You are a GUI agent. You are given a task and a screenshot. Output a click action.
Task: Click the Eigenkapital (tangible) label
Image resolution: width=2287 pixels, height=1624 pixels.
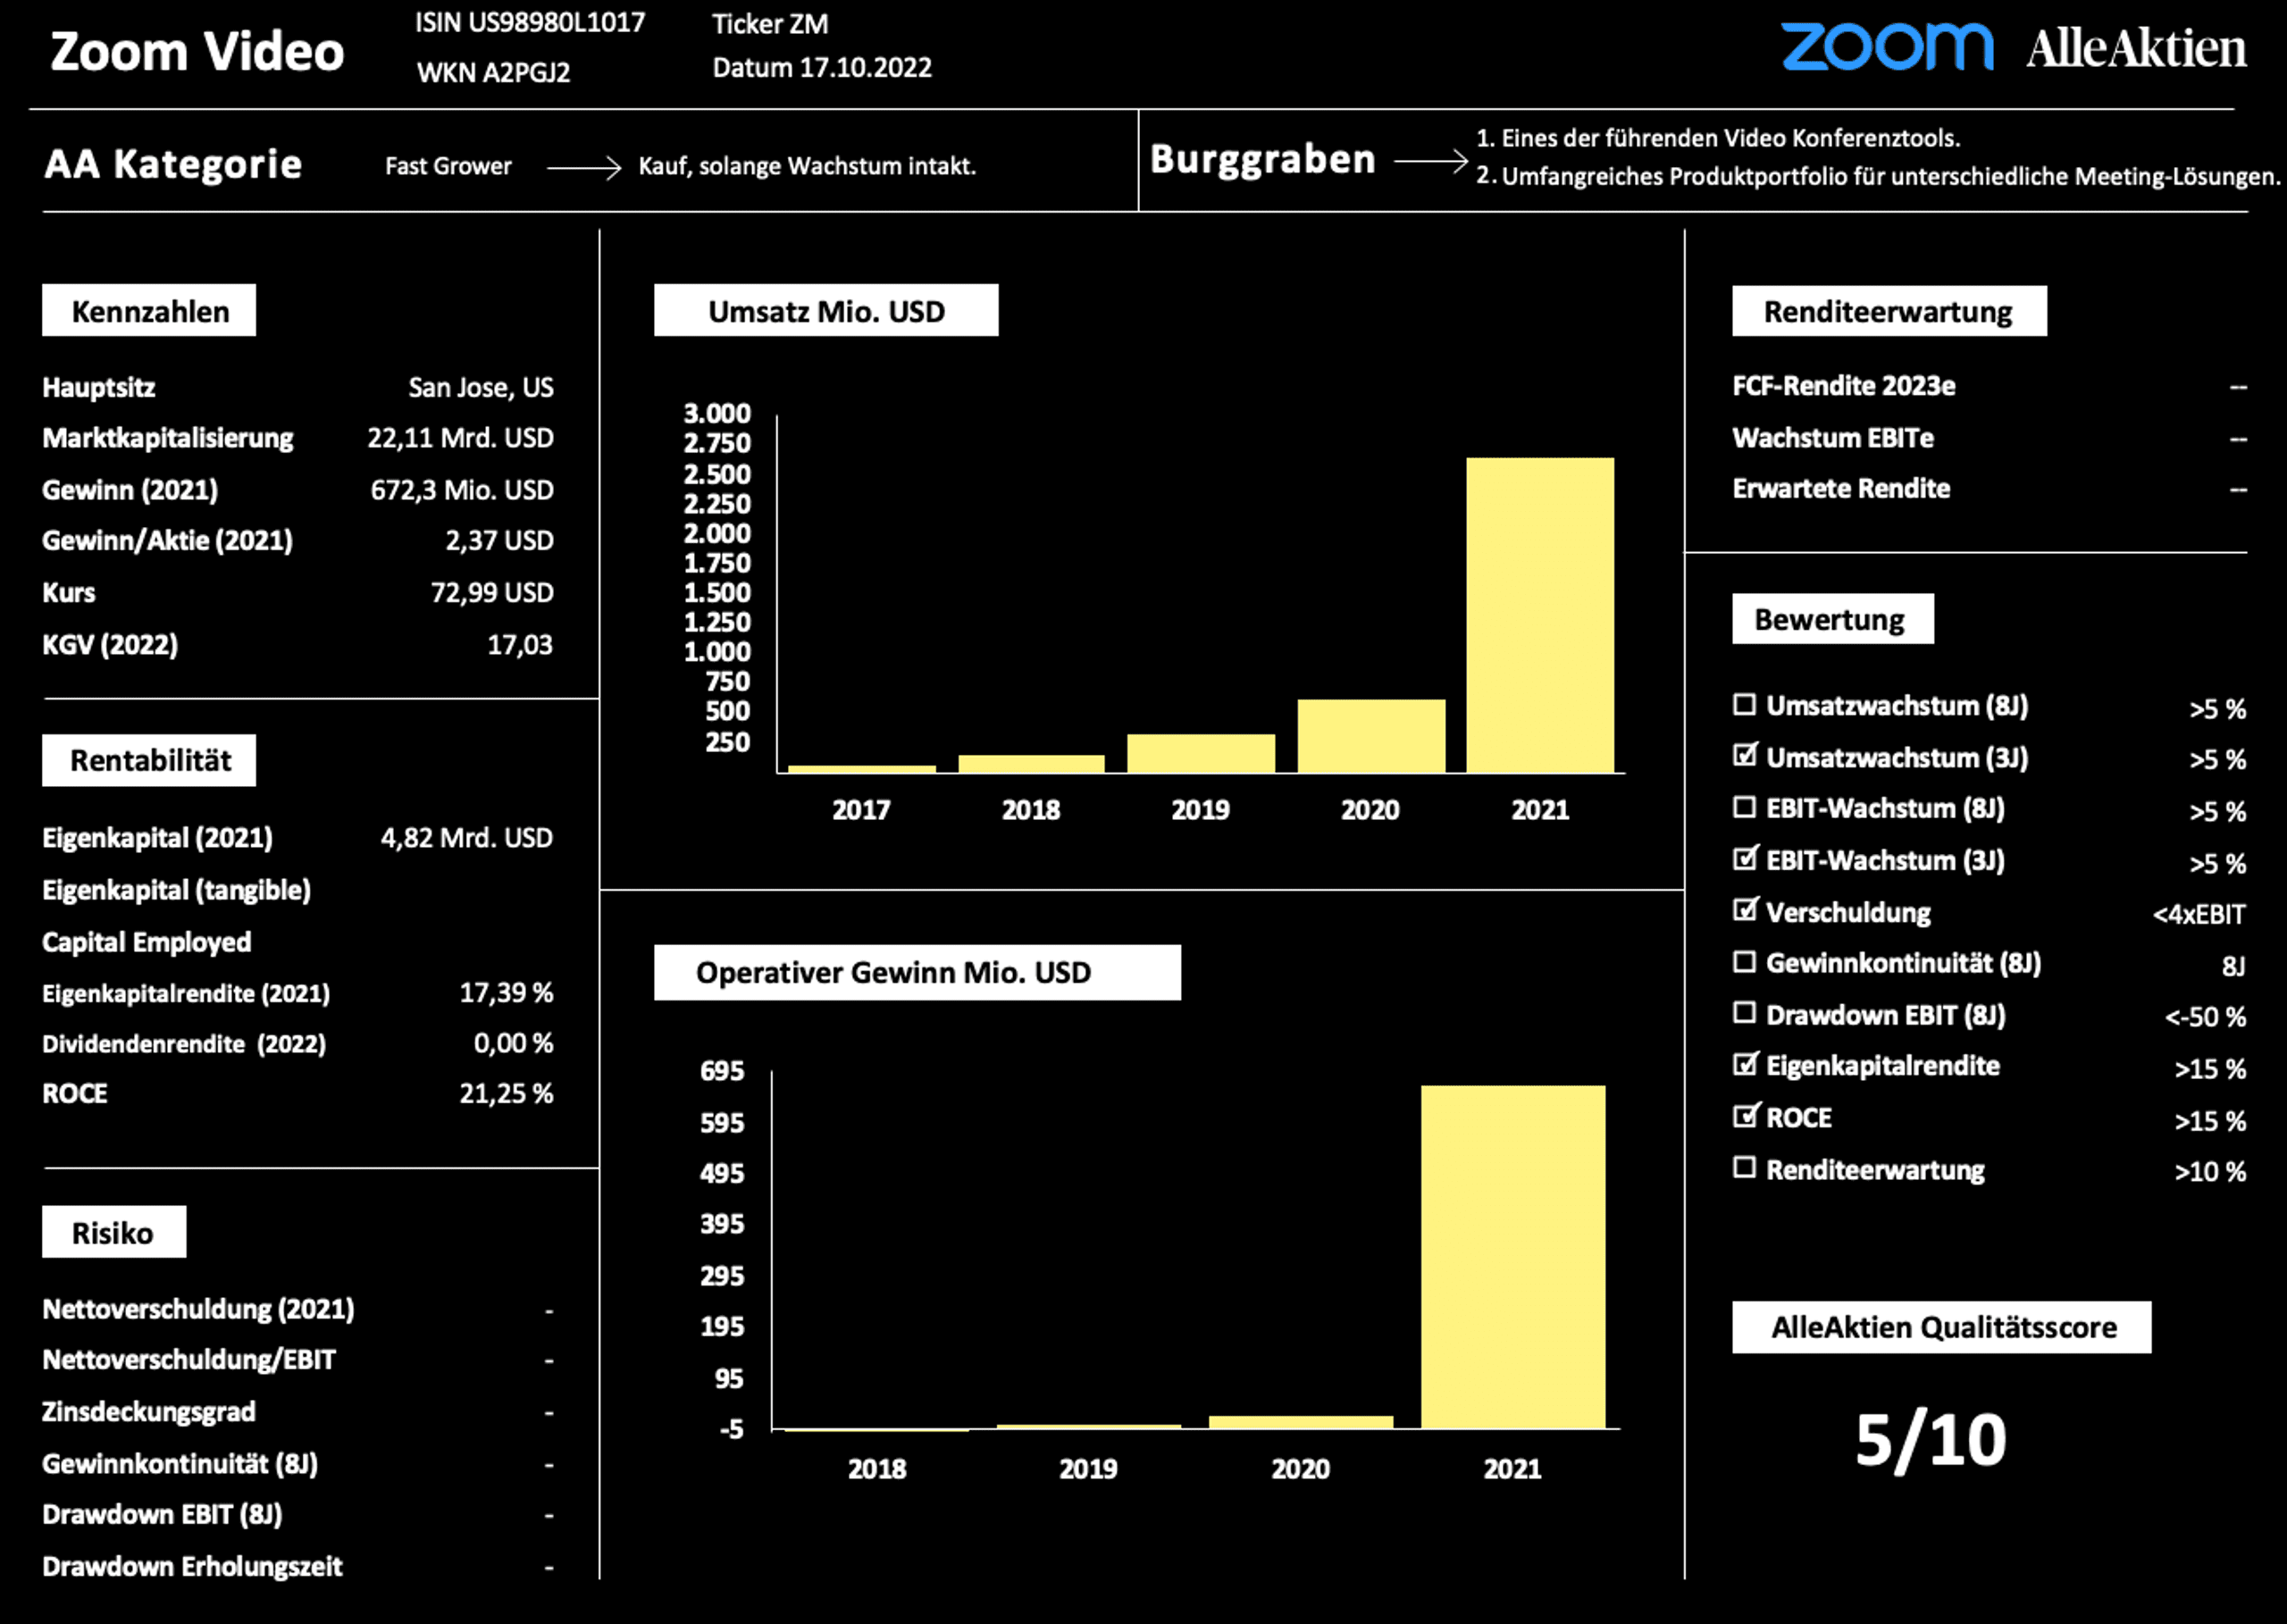click(176, 890)
